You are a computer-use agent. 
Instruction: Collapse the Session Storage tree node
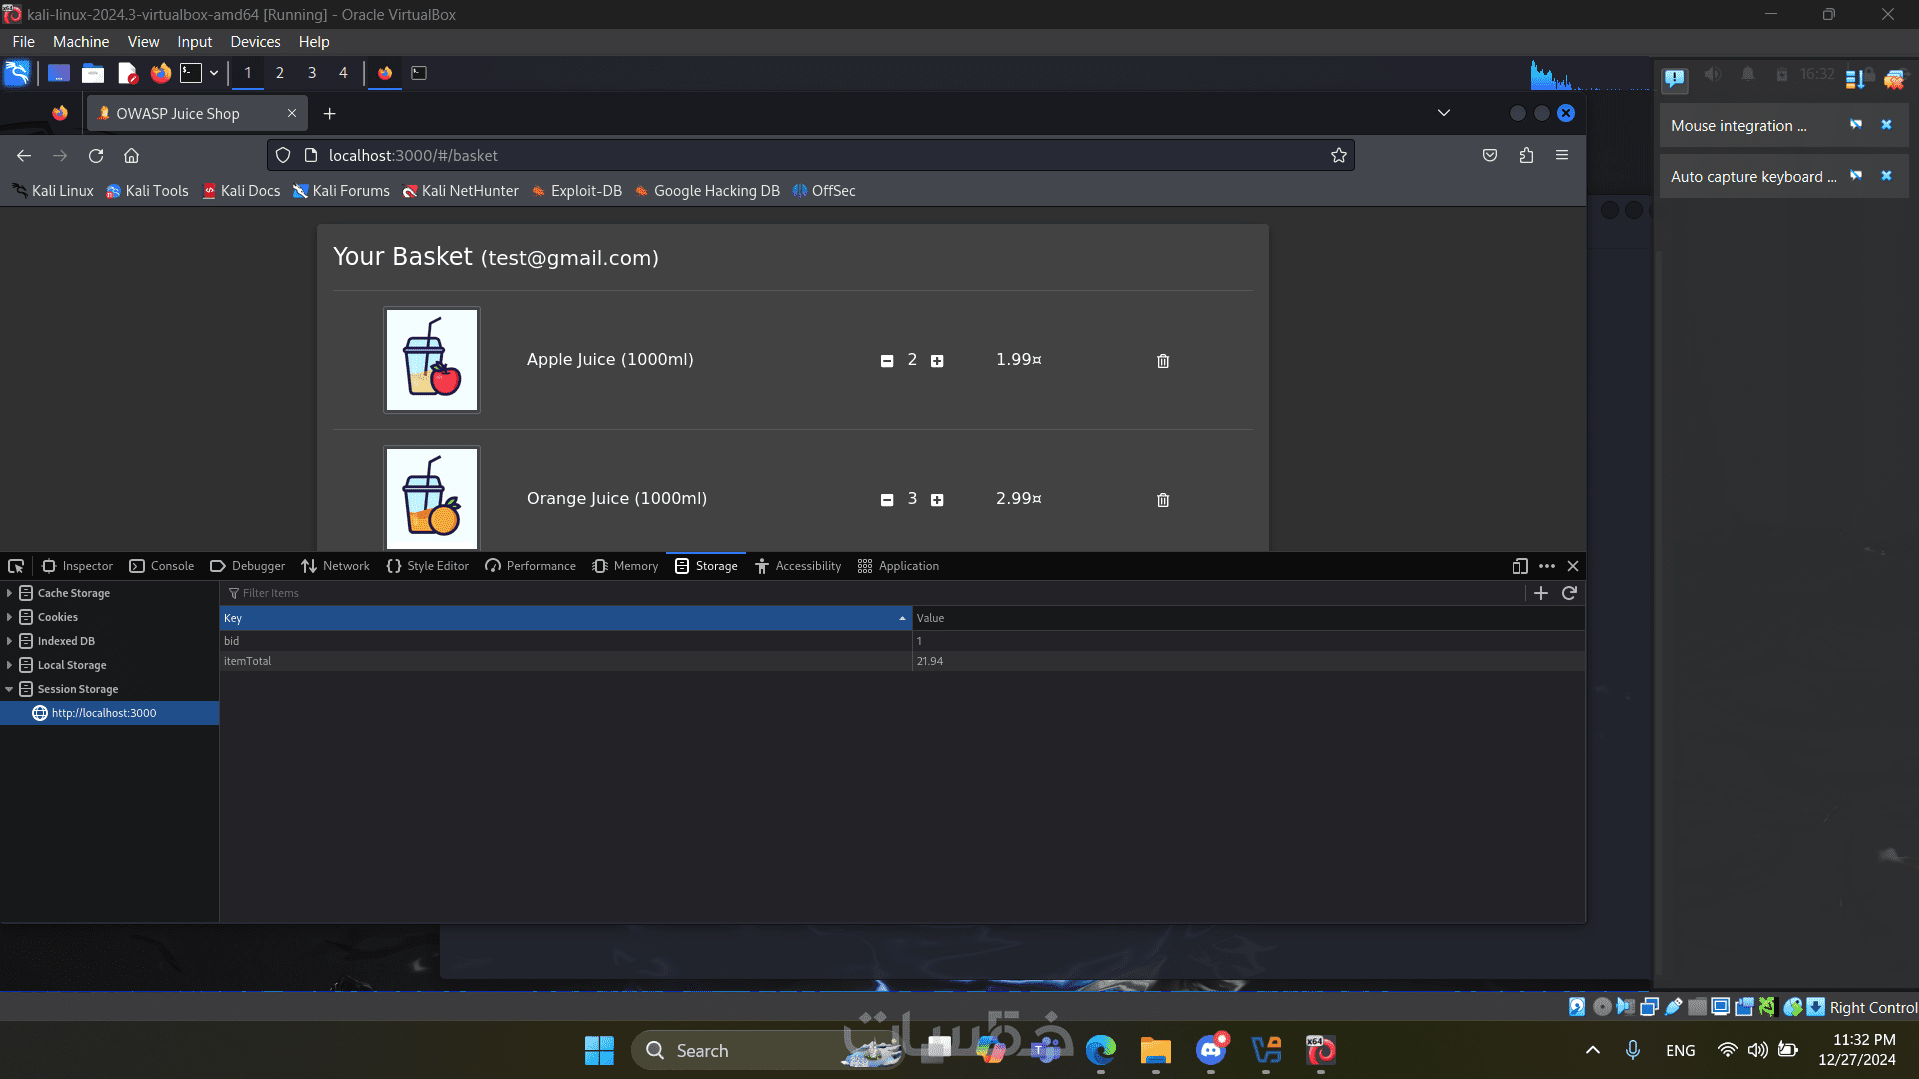click(x=9, y=689)
